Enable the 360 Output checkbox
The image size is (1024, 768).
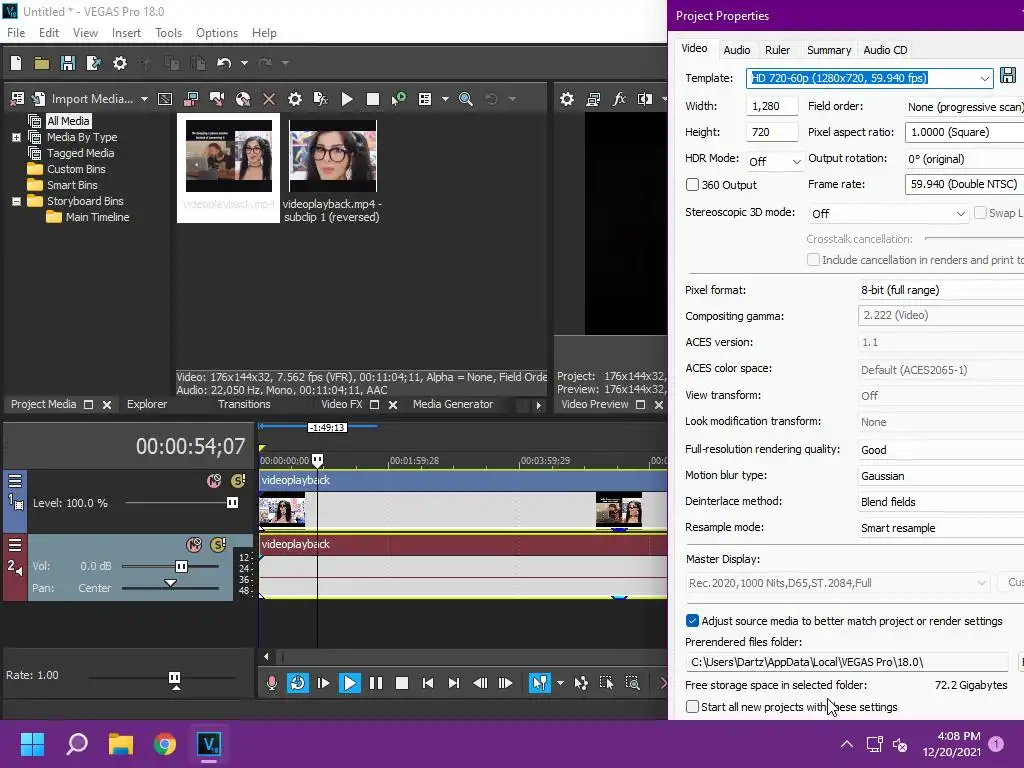tap(692, 185)
